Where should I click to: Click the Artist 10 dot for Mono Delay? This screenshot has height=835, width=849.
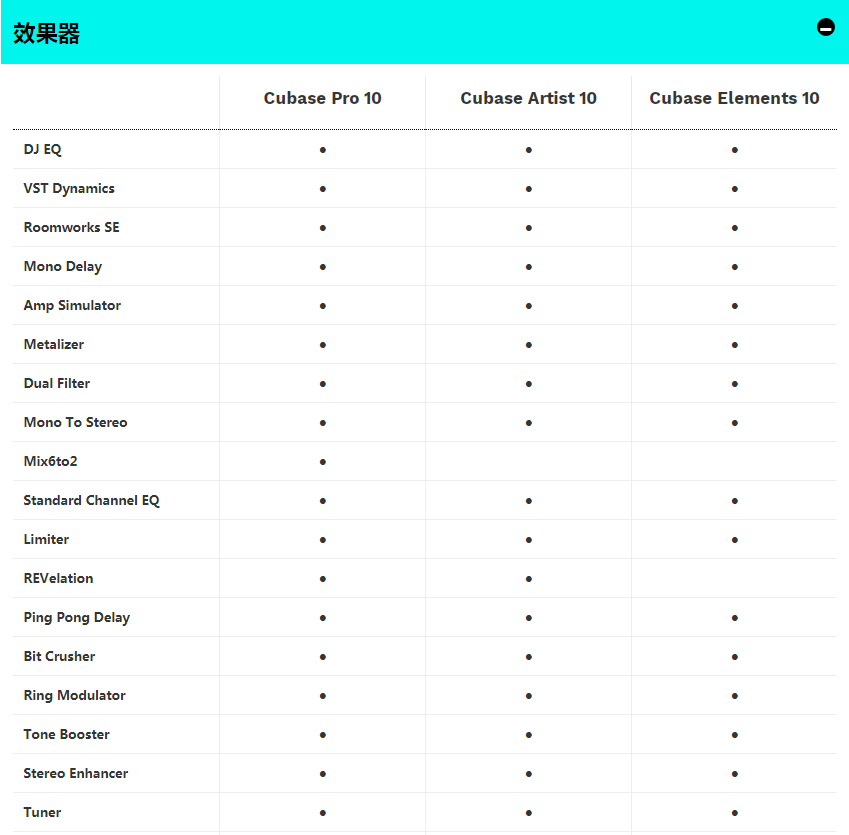point(528,267)
